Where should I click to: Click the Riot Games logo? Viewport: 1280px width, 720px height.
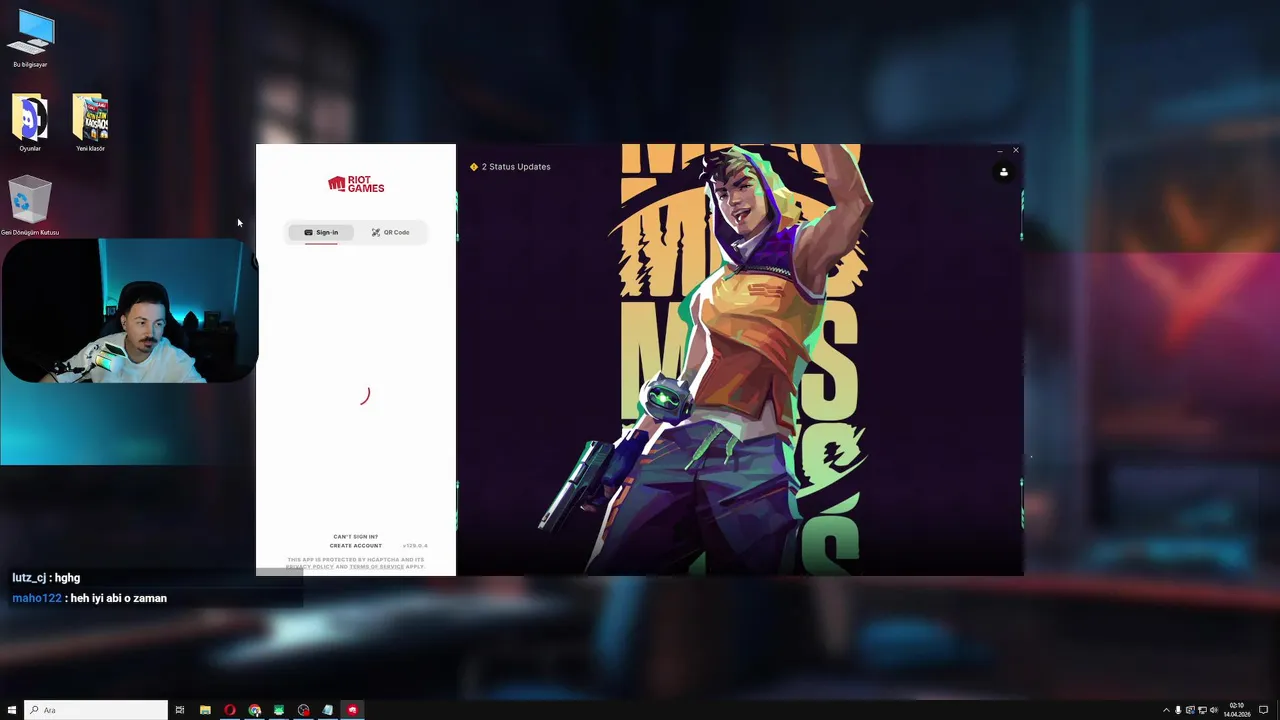pyautogui.click(x=356, y=184)
